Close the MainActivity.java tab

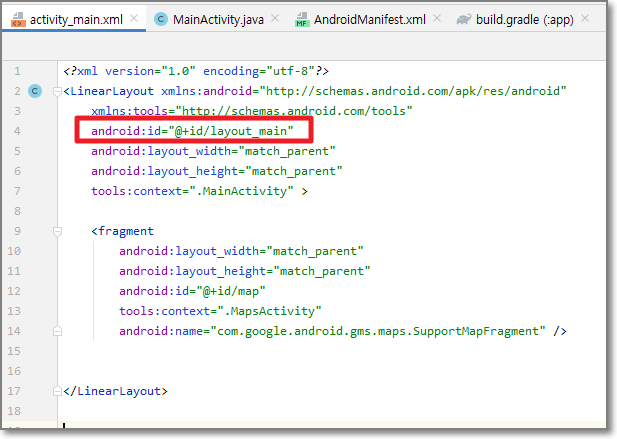275,18
